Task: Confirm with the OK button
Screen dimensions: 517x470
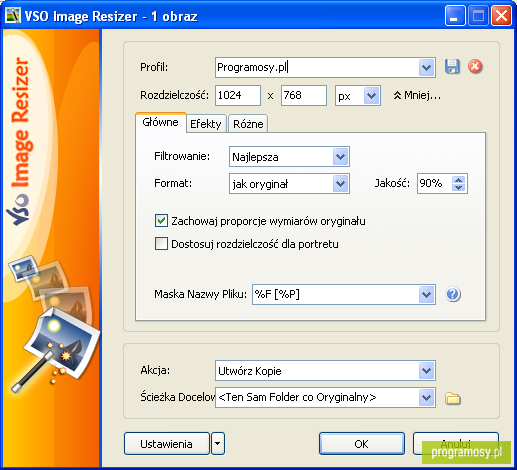Action: click(362, 444)
